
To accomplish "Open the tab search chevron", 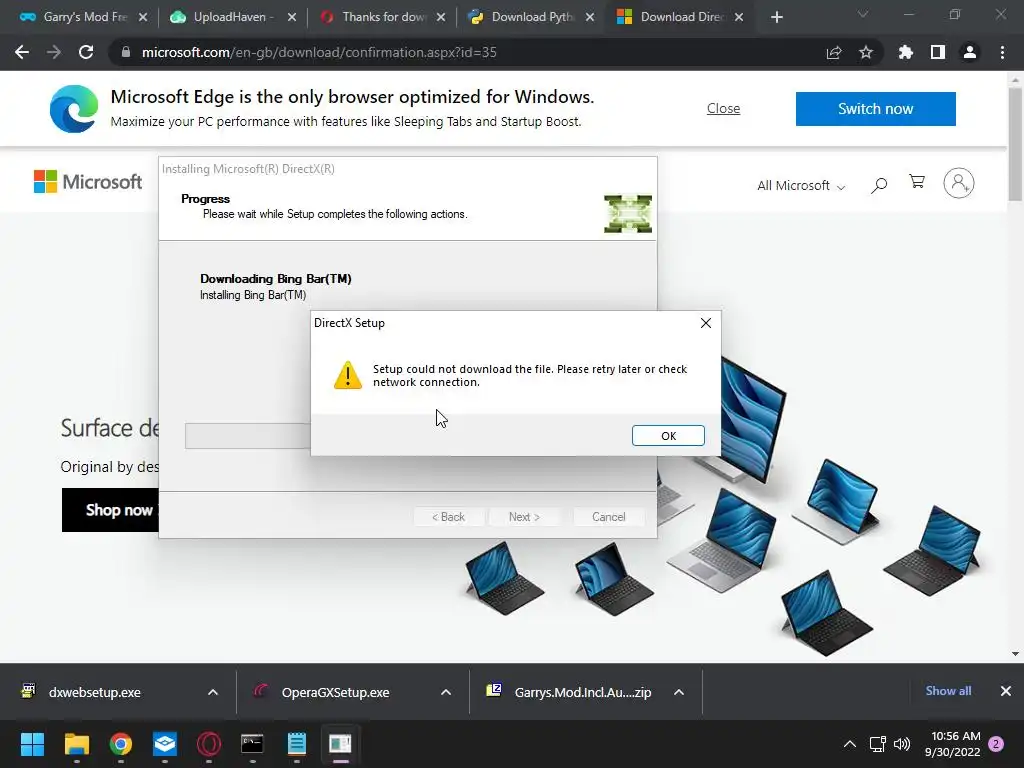I will (863, 14).
